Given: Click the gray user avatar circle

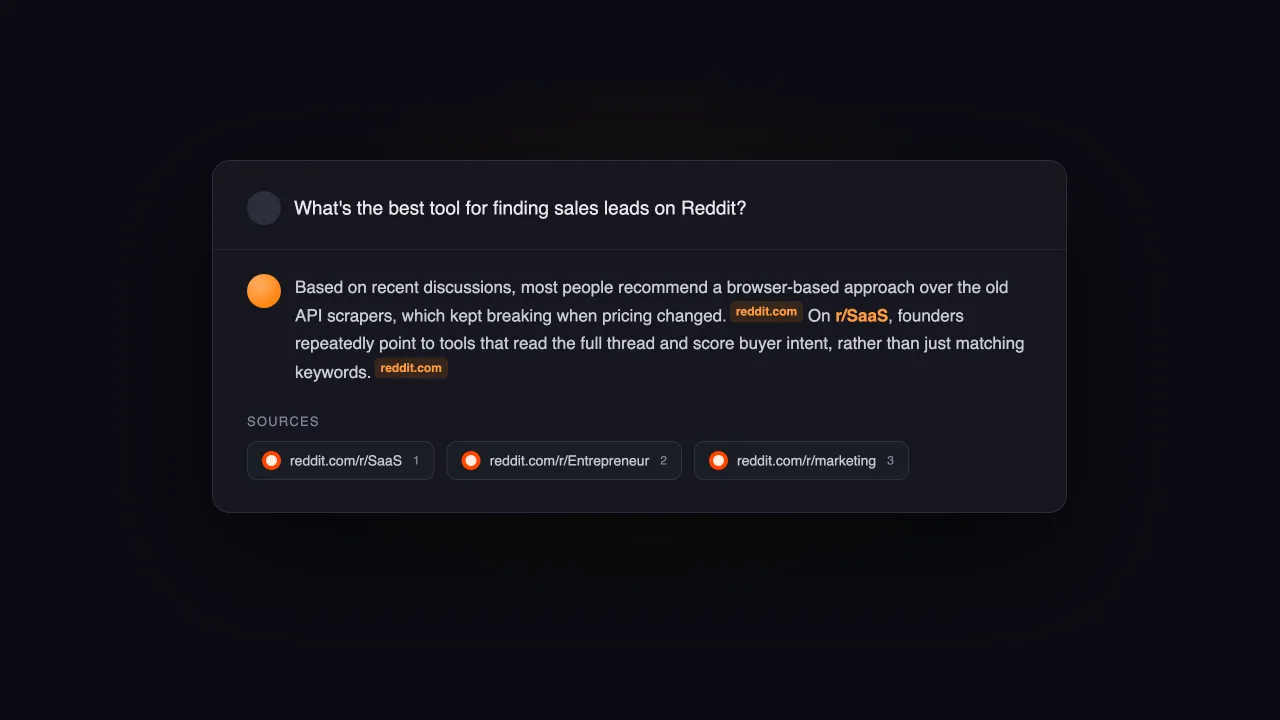Looking at the screenshot, I should coord(264,208).
